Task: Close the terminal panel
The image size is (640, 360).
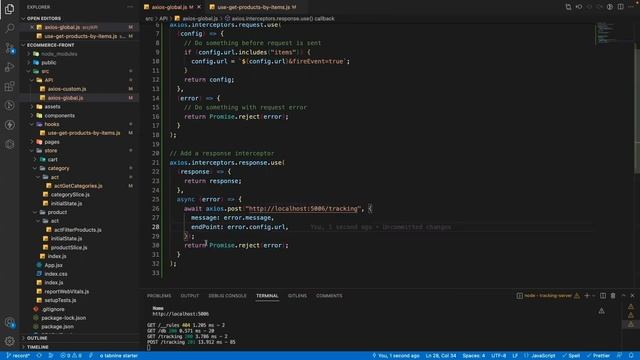Action: 632,296
